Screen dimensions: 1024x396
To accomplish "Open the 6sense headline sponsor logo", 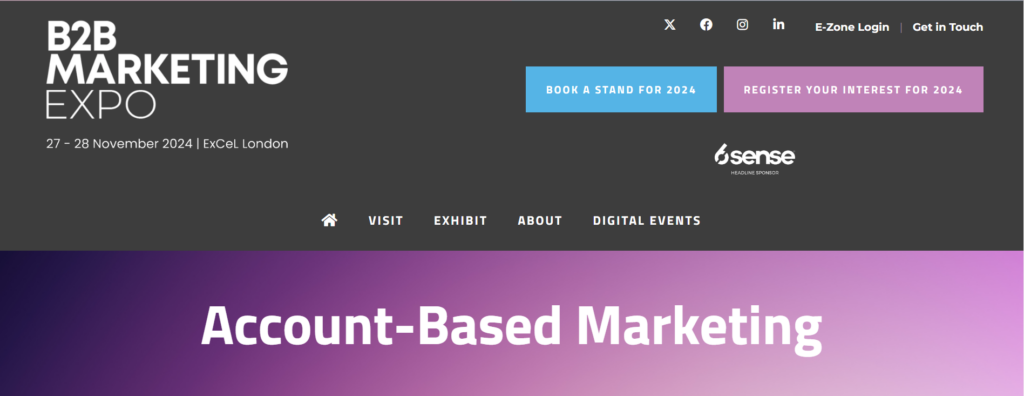I will tap(754, 159).
